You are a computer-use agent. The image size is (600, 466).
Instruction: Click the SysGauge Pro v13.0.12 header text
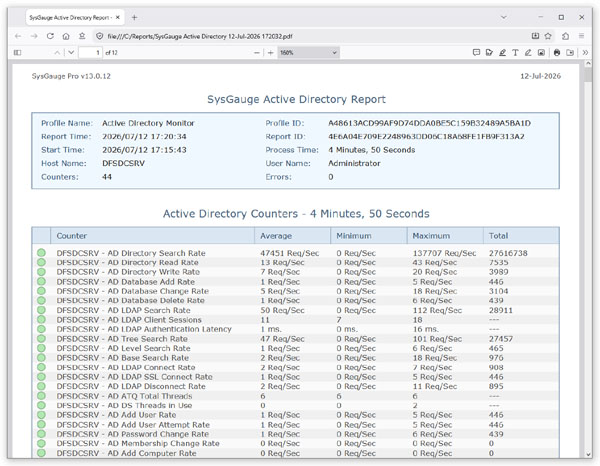(71, 76)
